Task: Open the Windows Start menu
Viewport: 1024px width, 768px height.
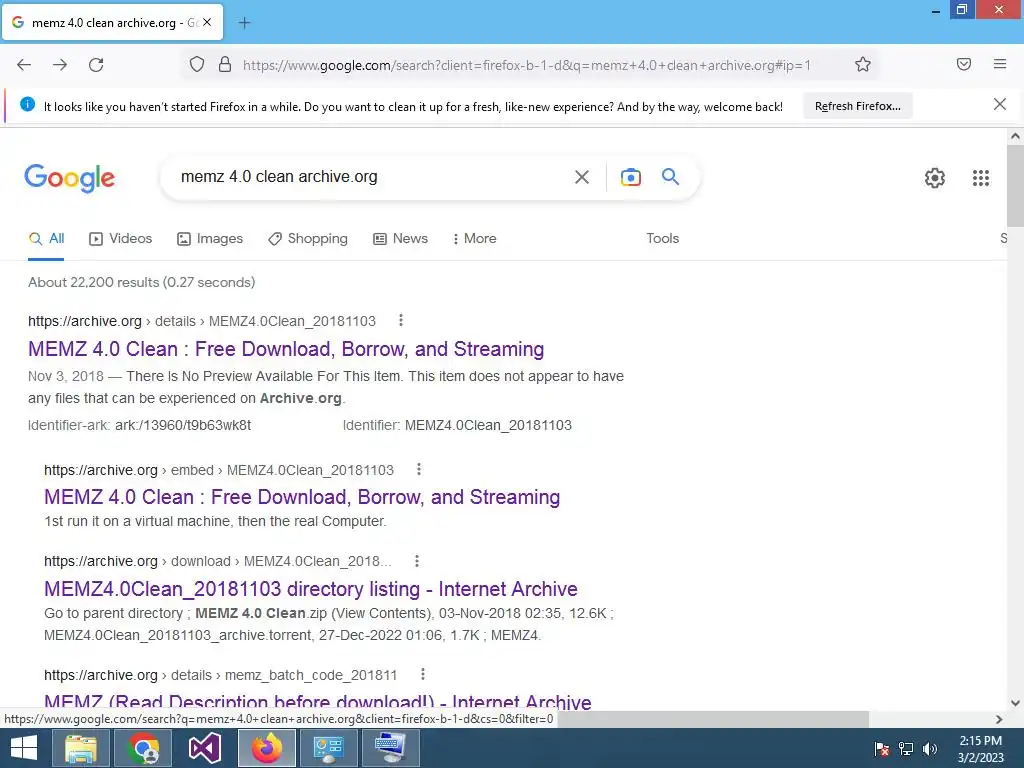Action: [24, 748]
